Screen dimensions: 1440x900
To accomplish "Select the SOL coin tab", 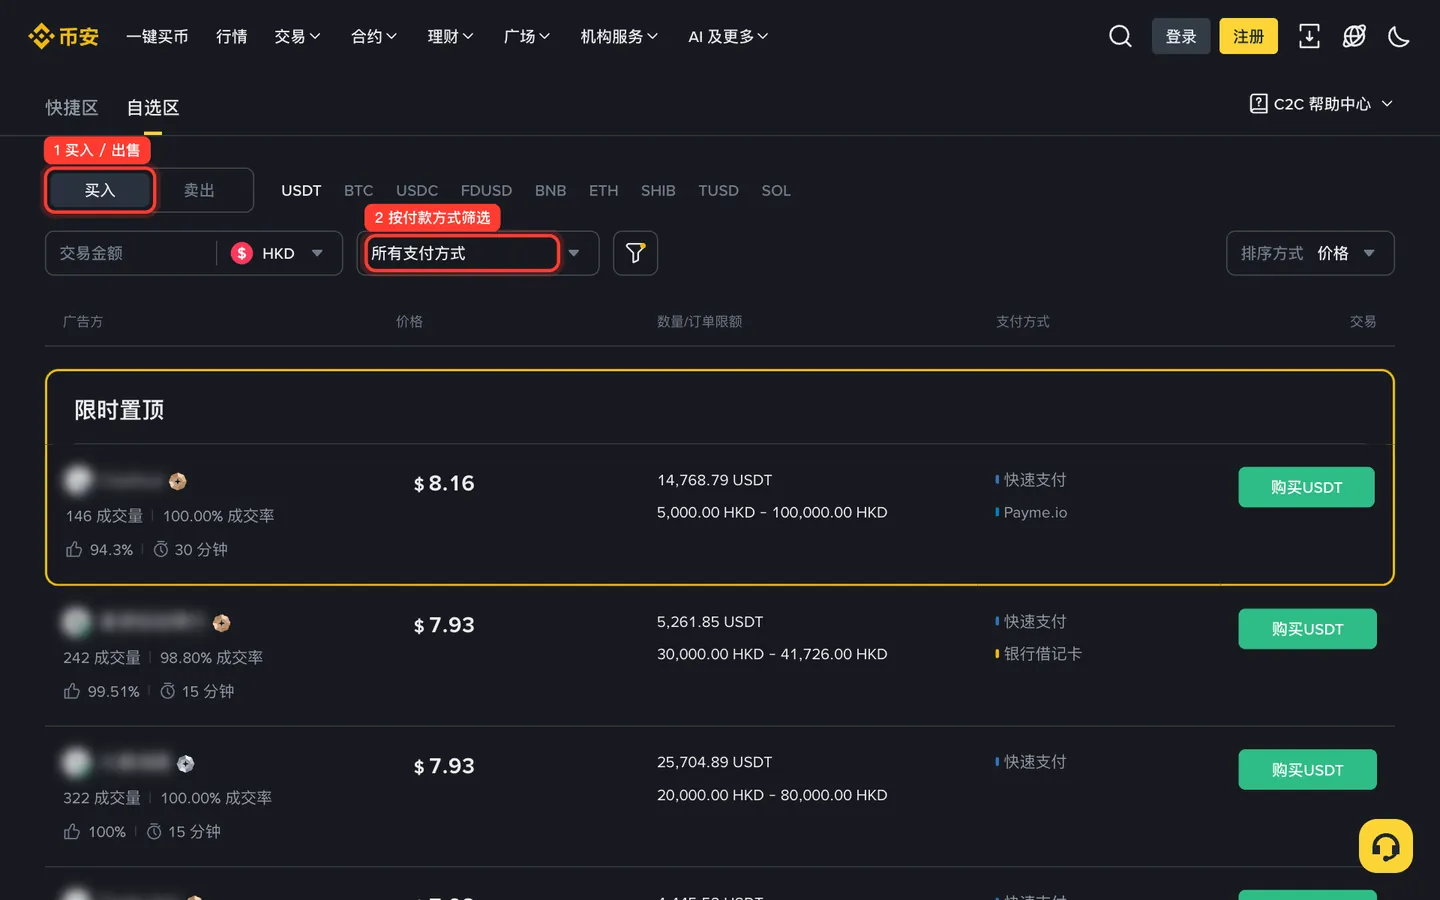I will tap(776, 190).
